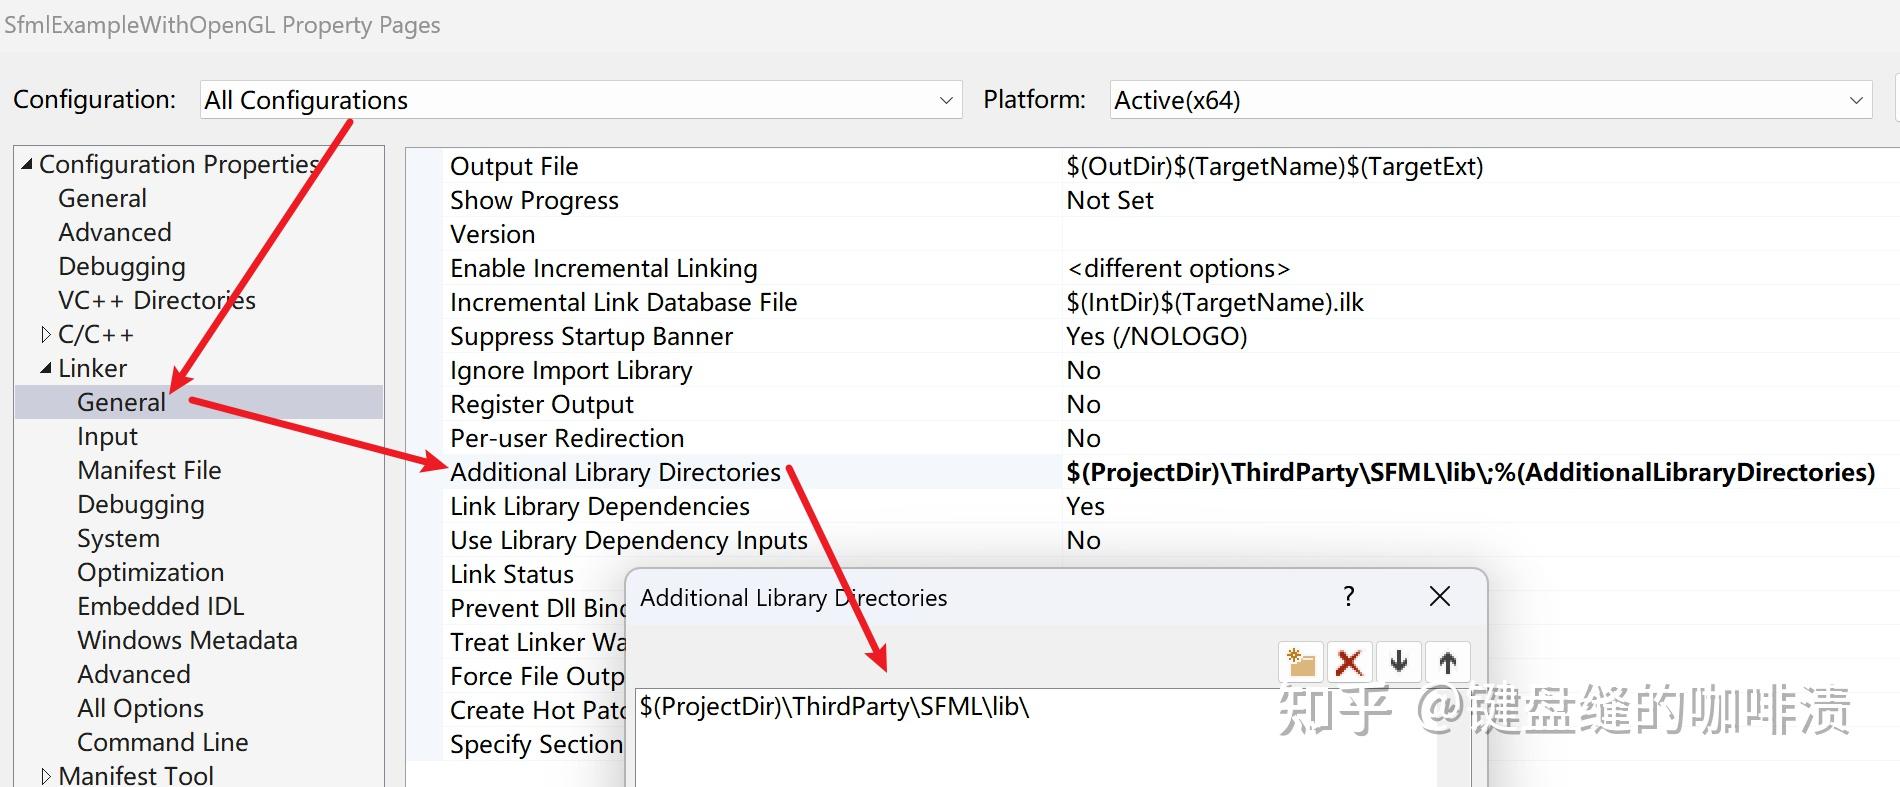Click the help question mark in dialog
1900x787 pixels.
(x=1349, y=597)
